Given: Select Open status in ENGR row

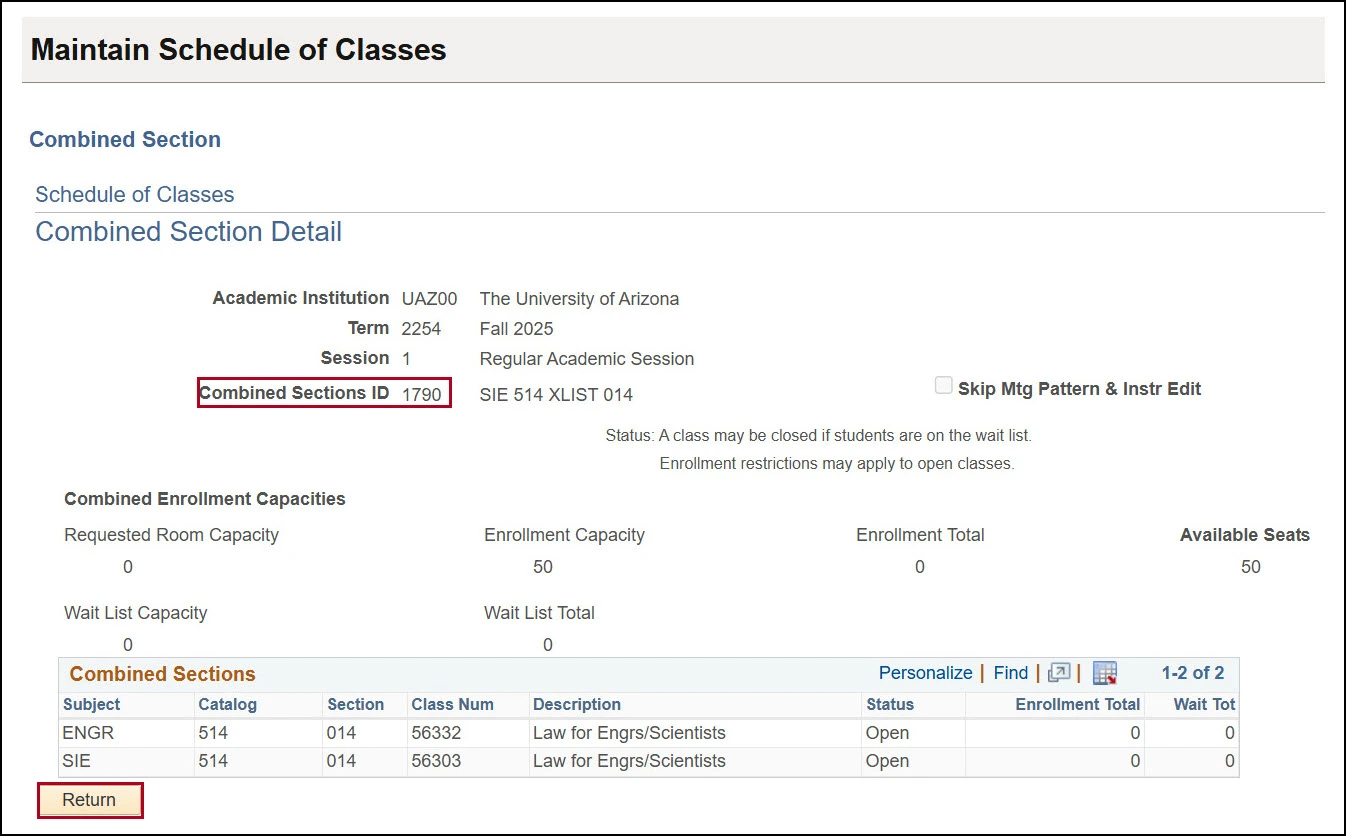Looking at the screenshot, I should click(x=887, y=733).
